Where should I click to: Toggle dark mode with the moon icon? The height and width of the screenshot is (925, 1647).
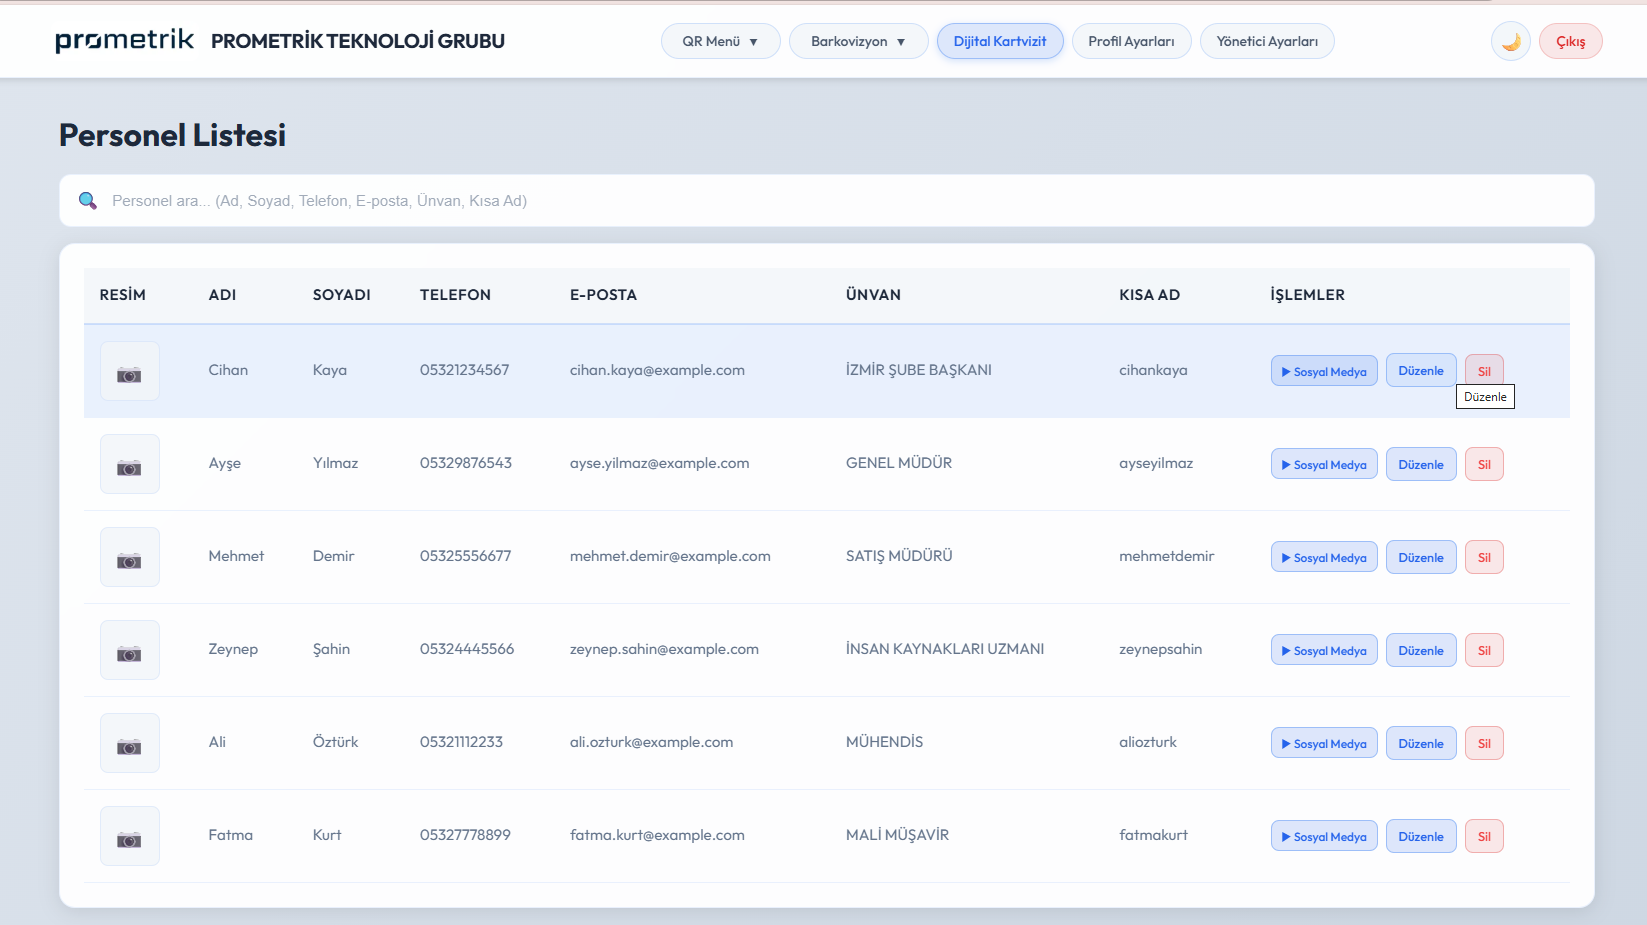coord(1510,41)
